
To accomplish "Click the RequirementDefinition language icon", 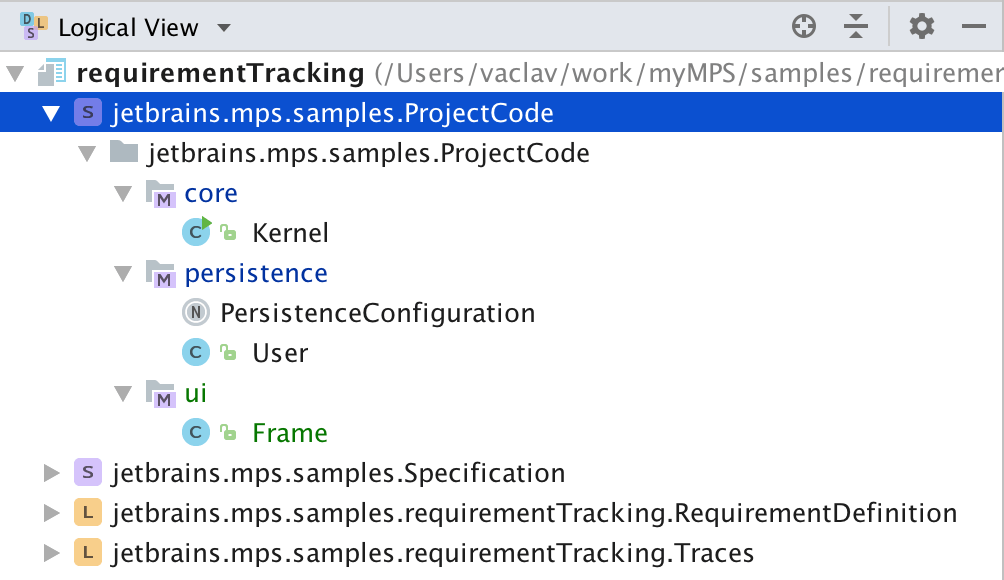I will coord(88,513).
